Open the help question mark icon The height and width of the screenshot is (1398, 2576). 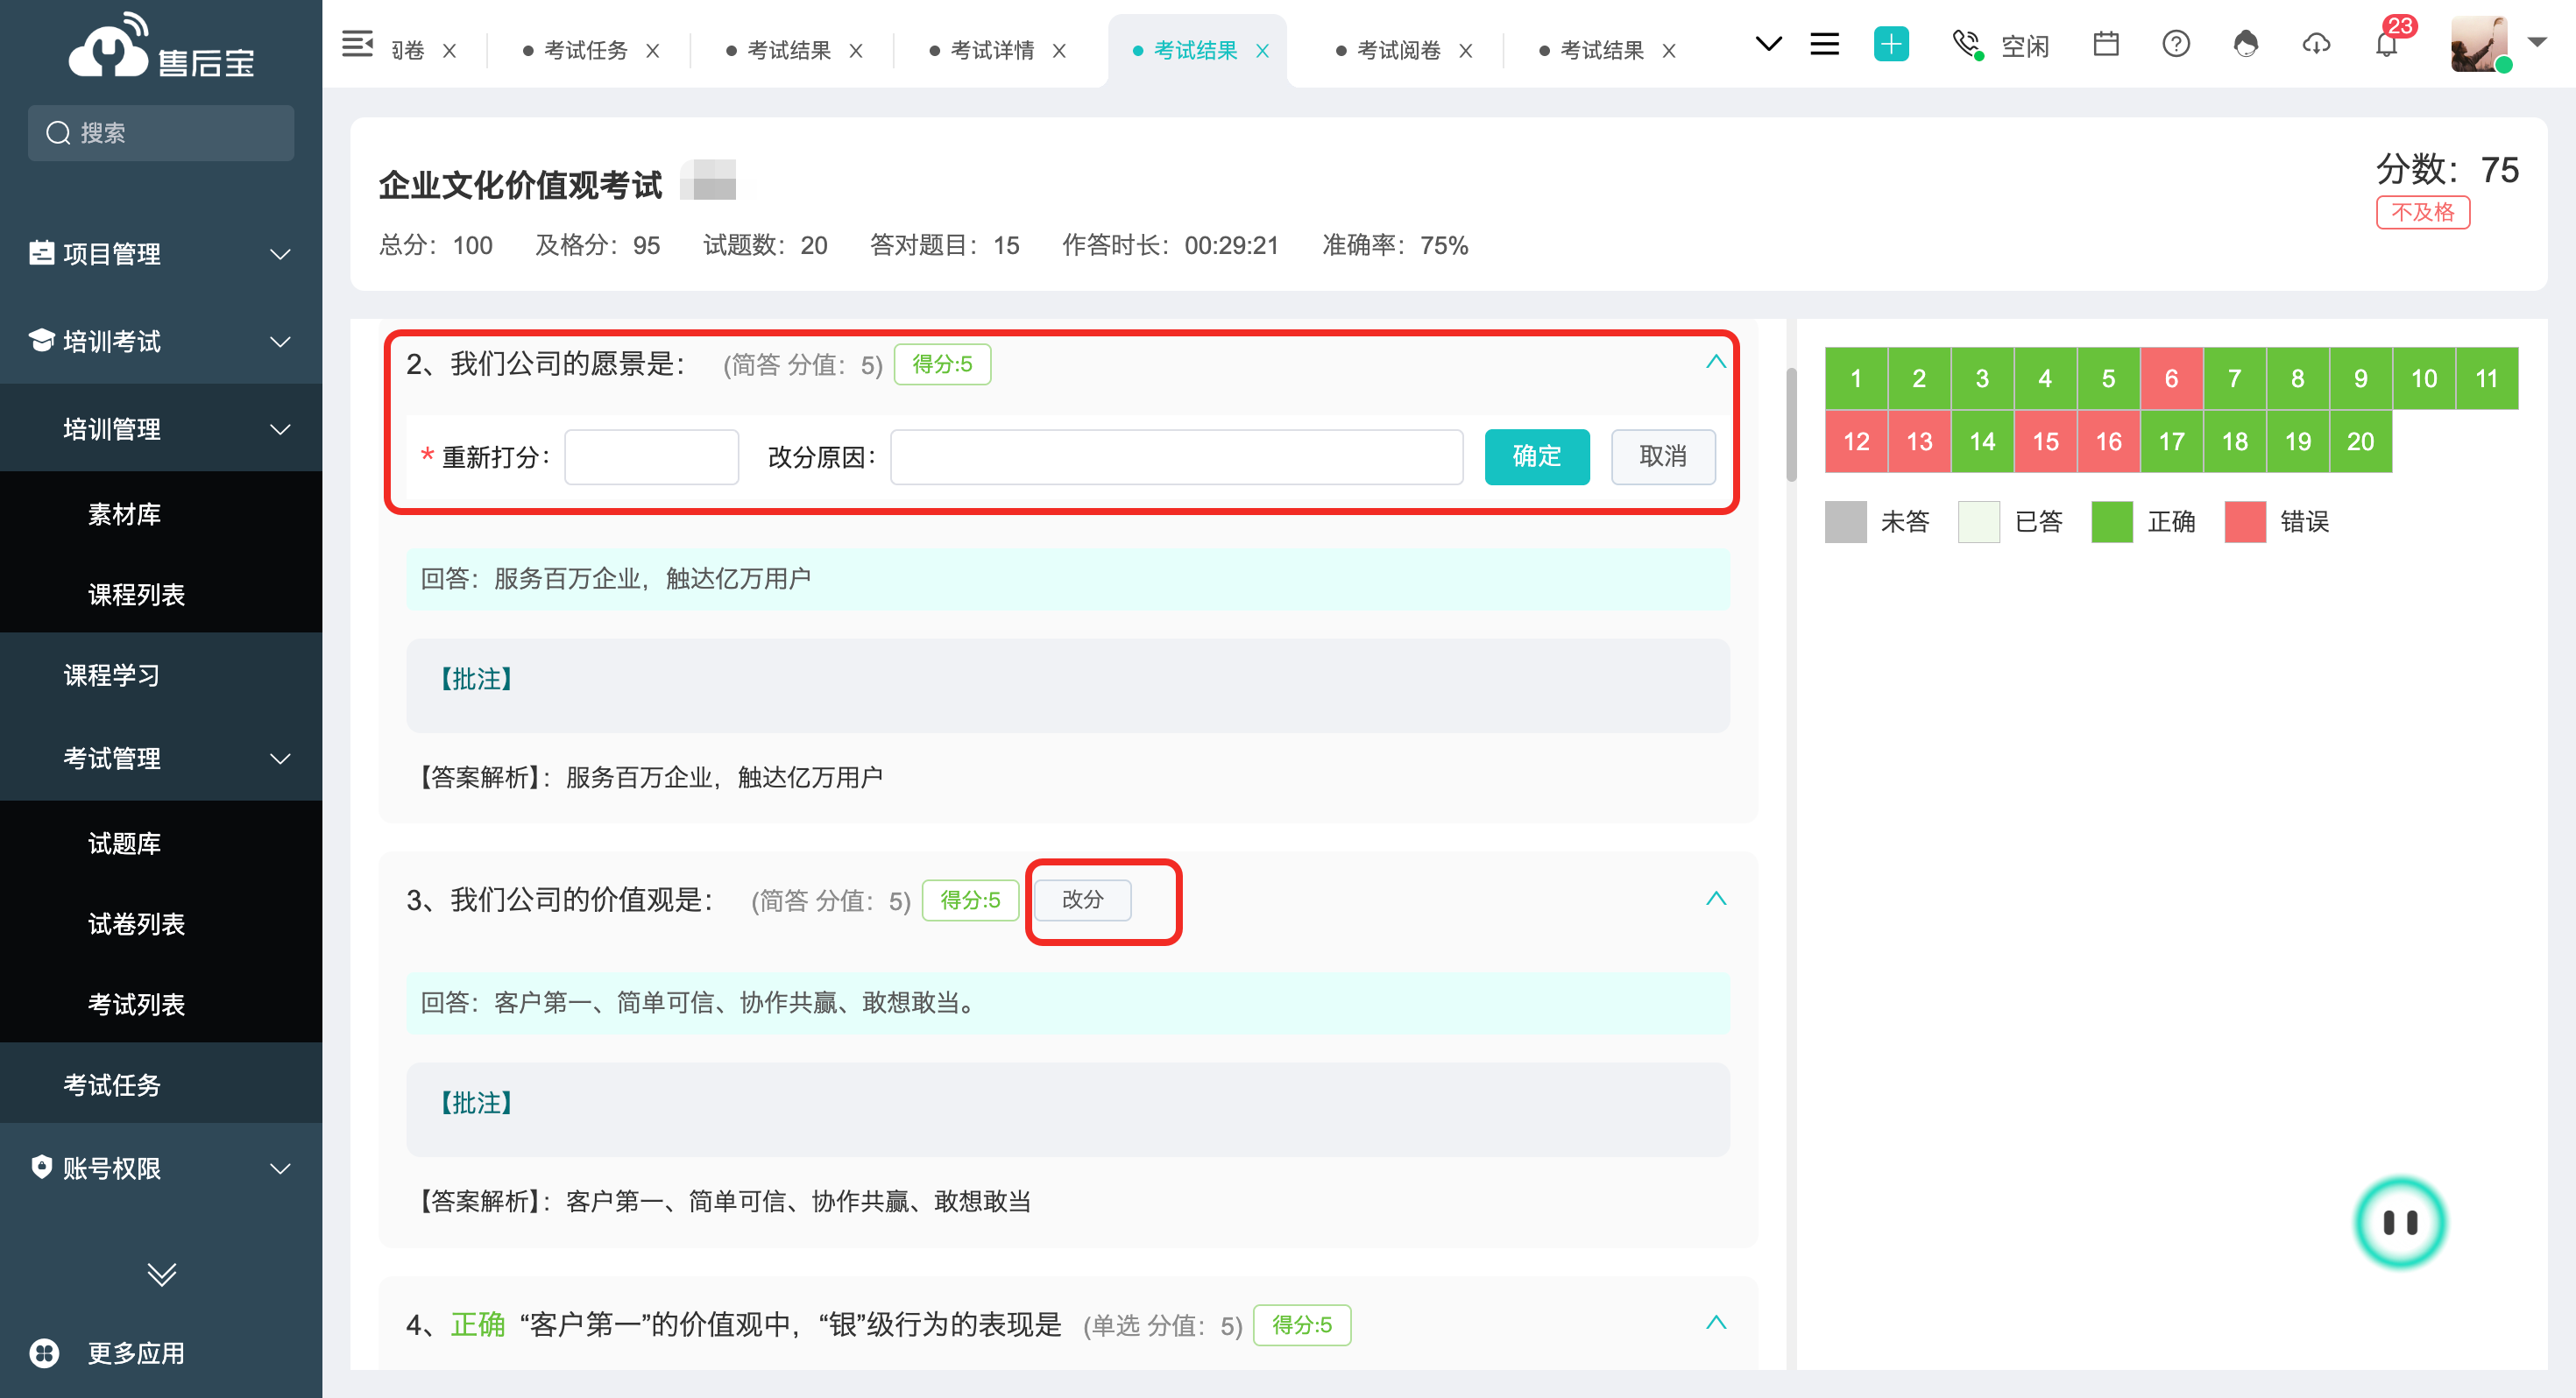pyautogui.click(x=2176, y=45)
